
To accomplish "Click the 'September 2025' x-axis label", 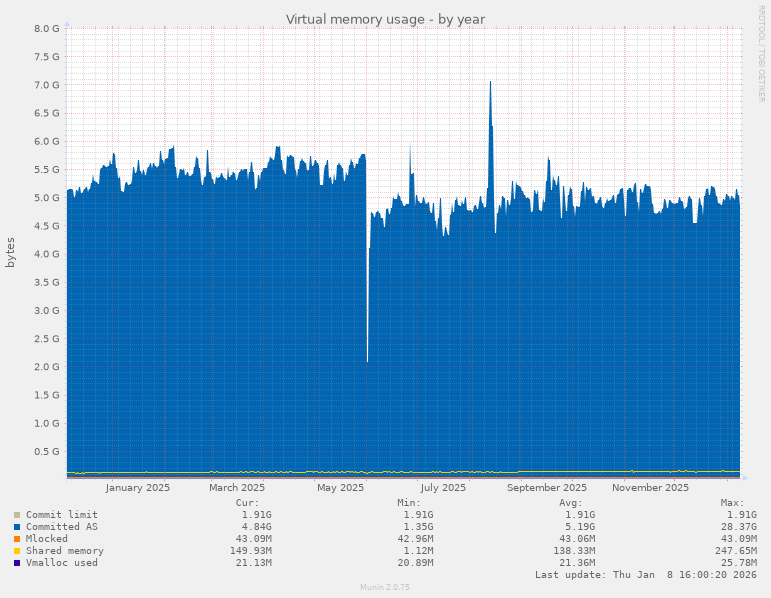I will [547, 488].
